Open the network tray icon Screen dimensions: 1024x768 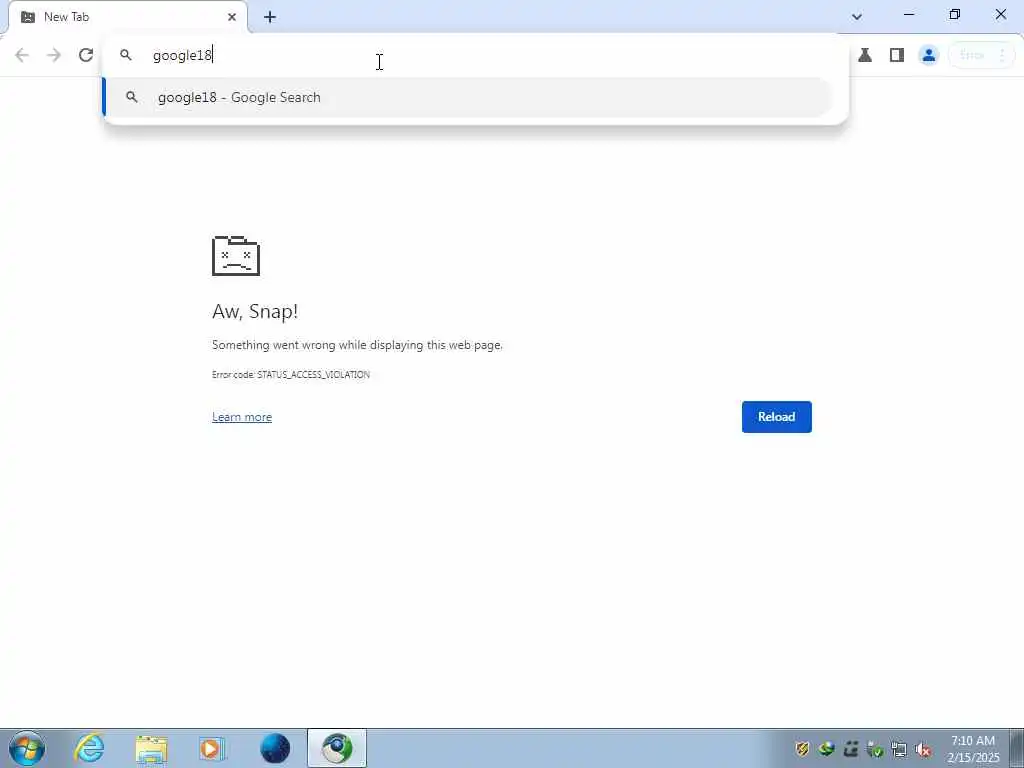[899, 749]
